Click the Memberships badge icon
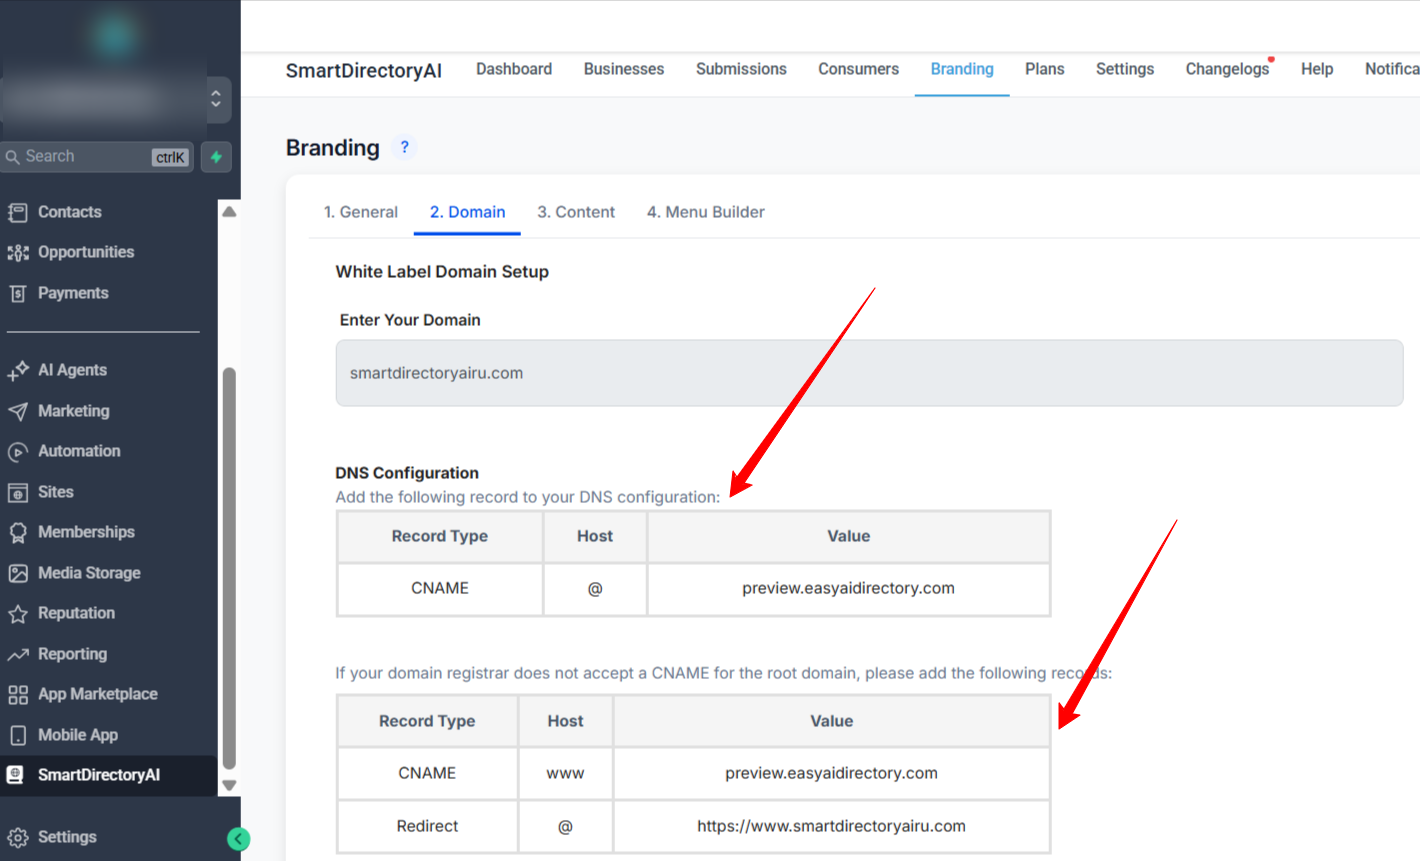Screen dimensions: 1420x861 [17, 533]
